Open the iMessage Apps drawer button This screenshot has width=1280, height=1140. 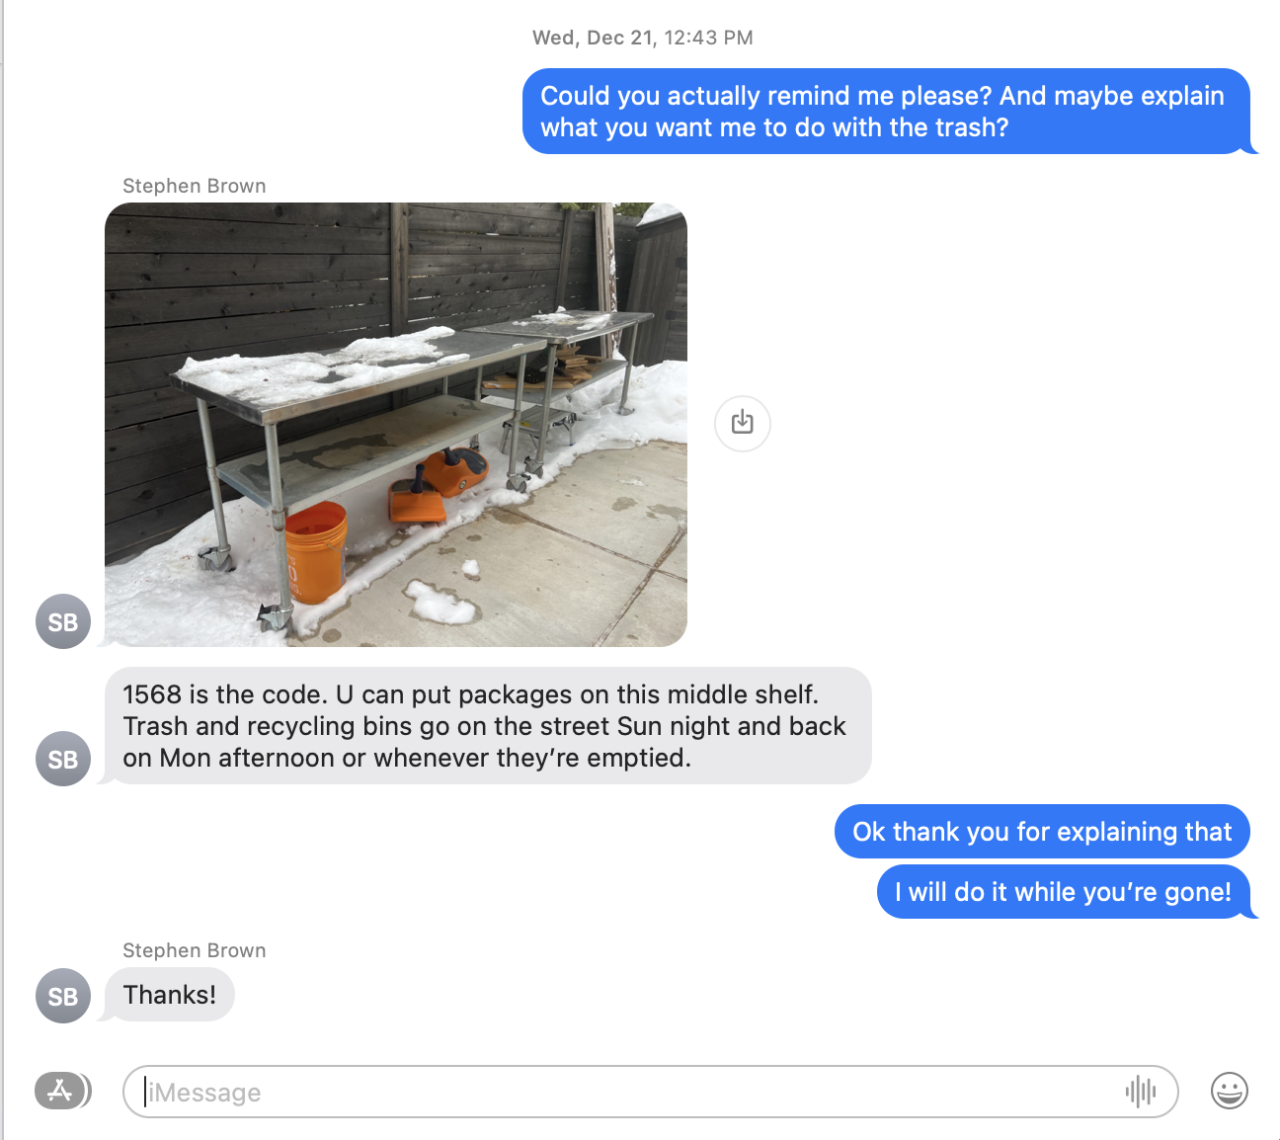(x=62, y=1091)
